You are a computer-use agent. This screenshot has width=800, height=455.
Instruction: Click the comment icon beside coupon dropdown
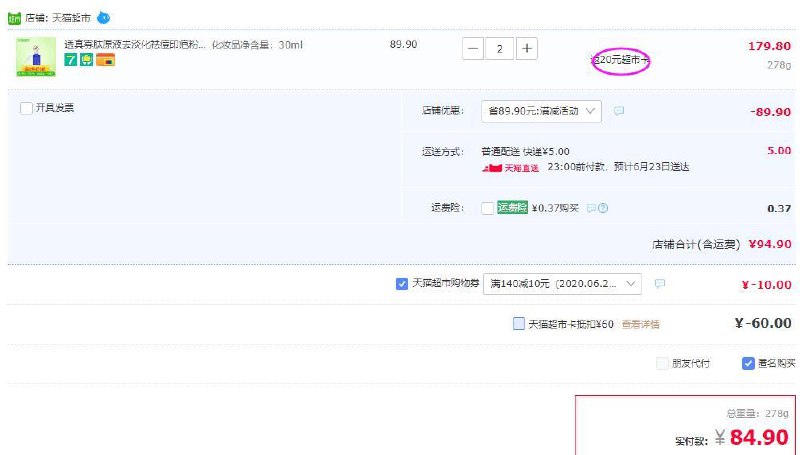pyautogui.click(x=660, y=284)
